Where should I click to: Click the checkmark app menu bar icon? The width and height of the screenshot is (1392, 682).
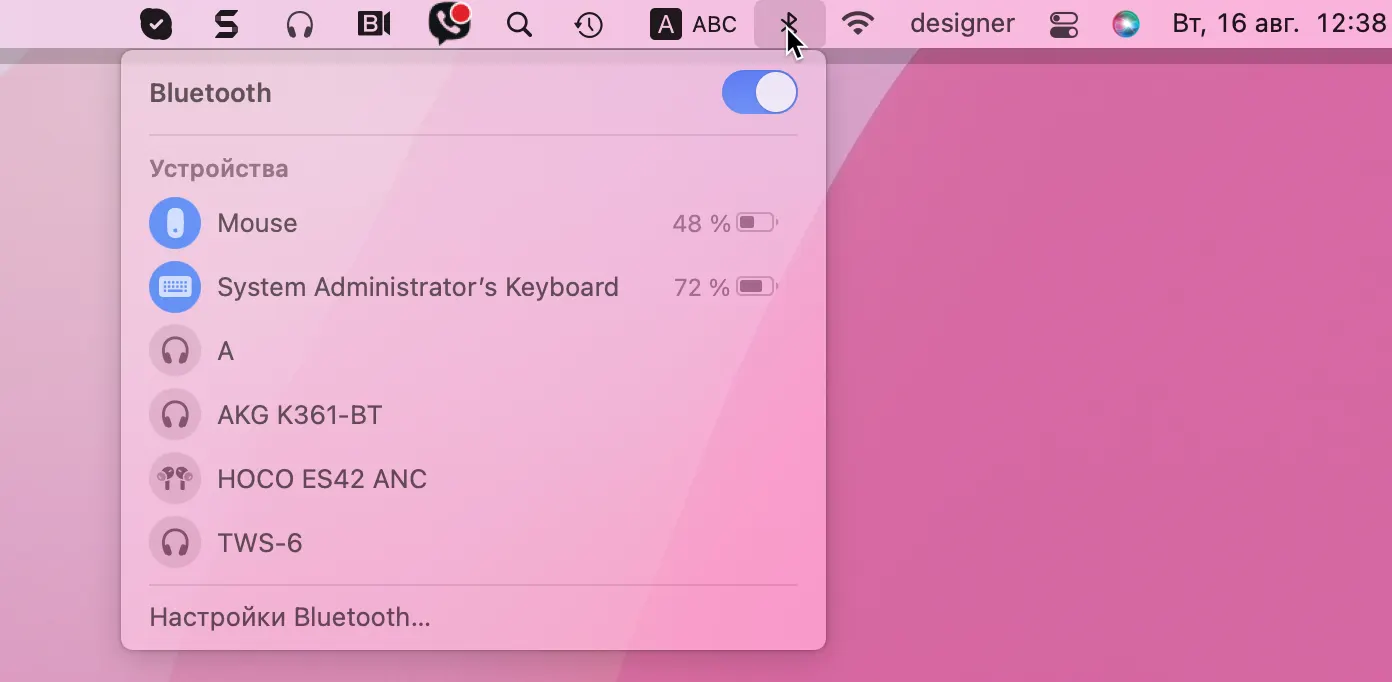(156, 24)
